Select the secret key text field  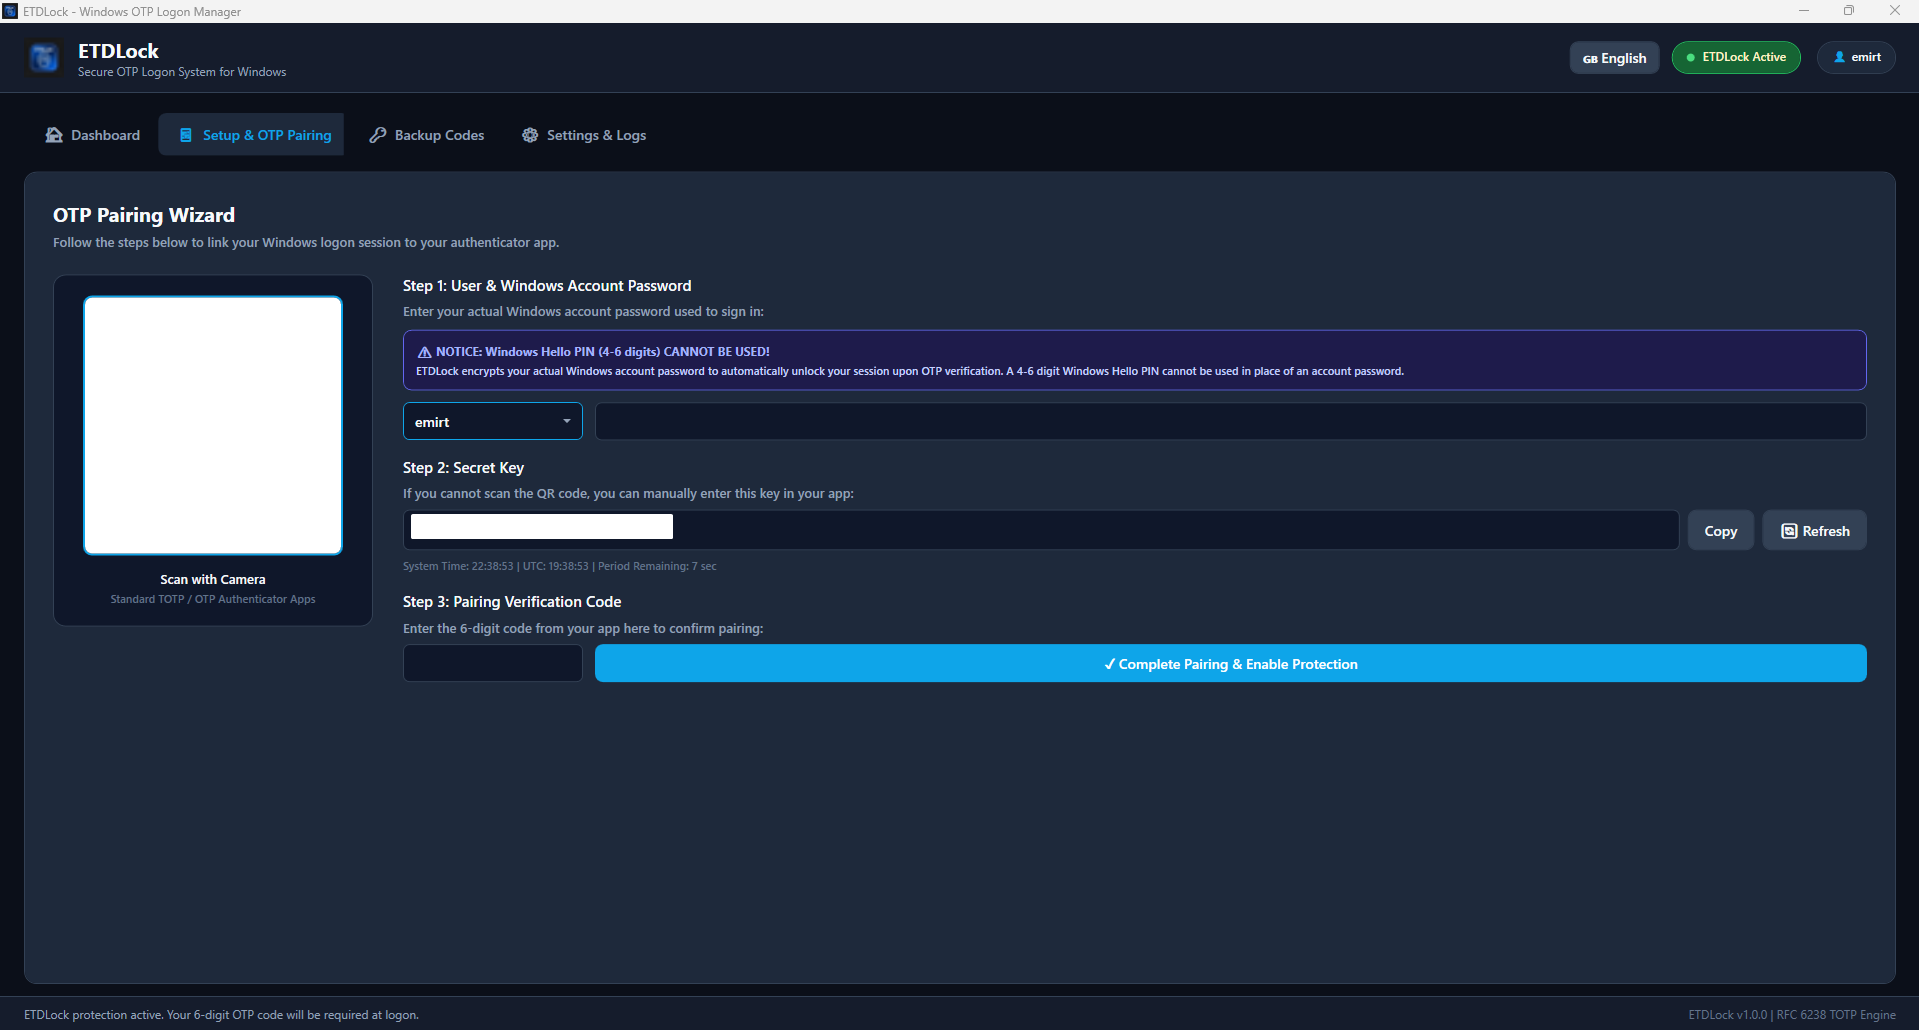click(x=1041, y=530)
